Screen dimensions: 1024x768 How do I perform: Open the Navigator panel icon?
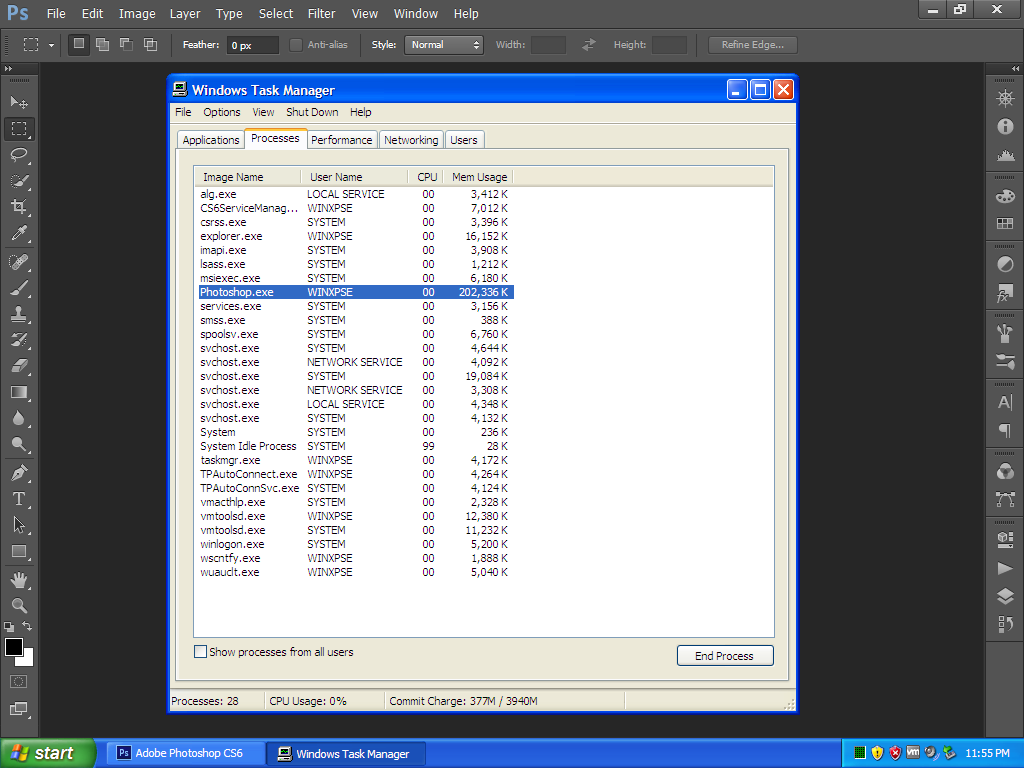pyautogui.click(x=1005, y=99)
